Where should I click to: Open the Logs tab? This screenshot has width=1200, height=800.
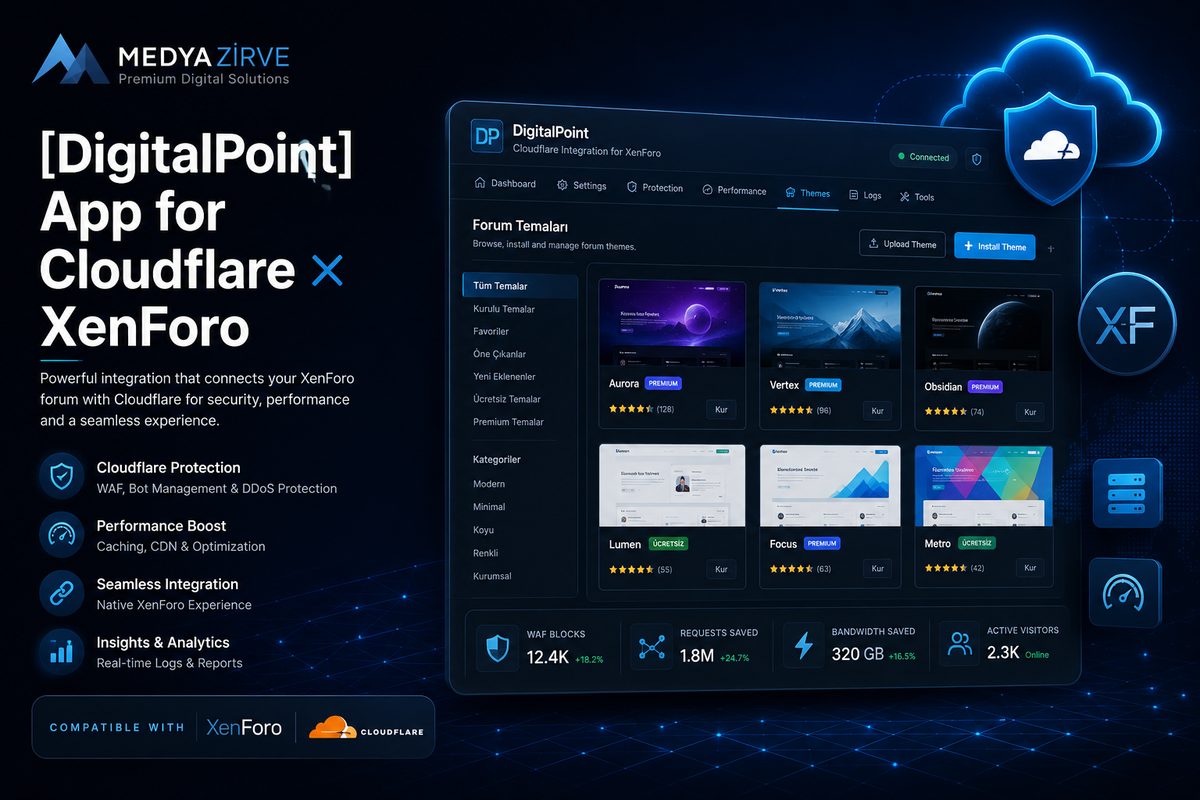[865, 195]
